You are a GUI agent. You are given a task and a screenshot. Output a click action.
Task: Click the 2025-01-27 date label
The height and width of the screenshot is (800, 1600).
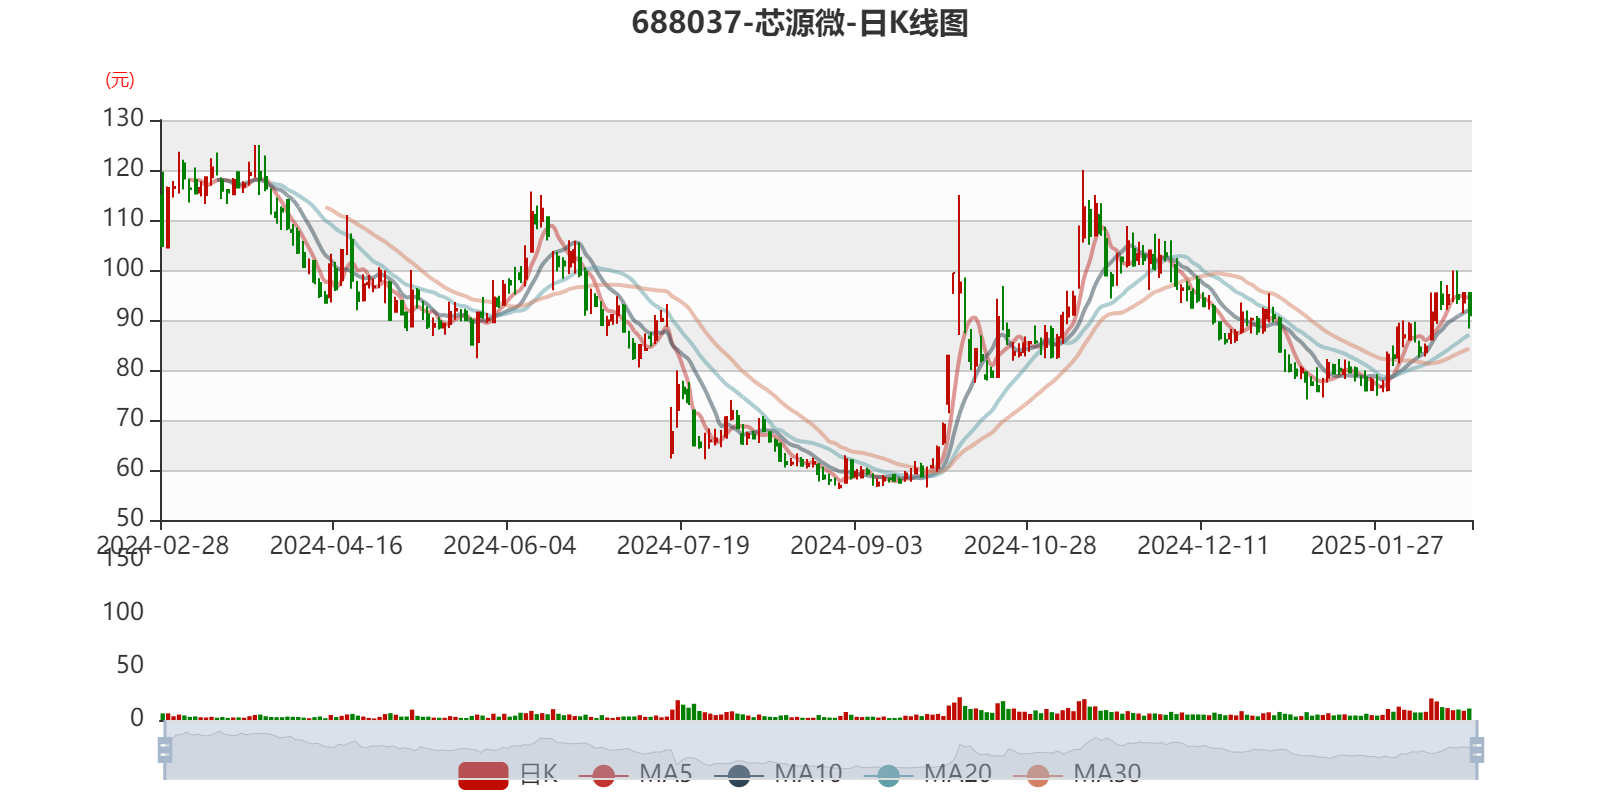pyautogui.click(x=1377, y=545)
